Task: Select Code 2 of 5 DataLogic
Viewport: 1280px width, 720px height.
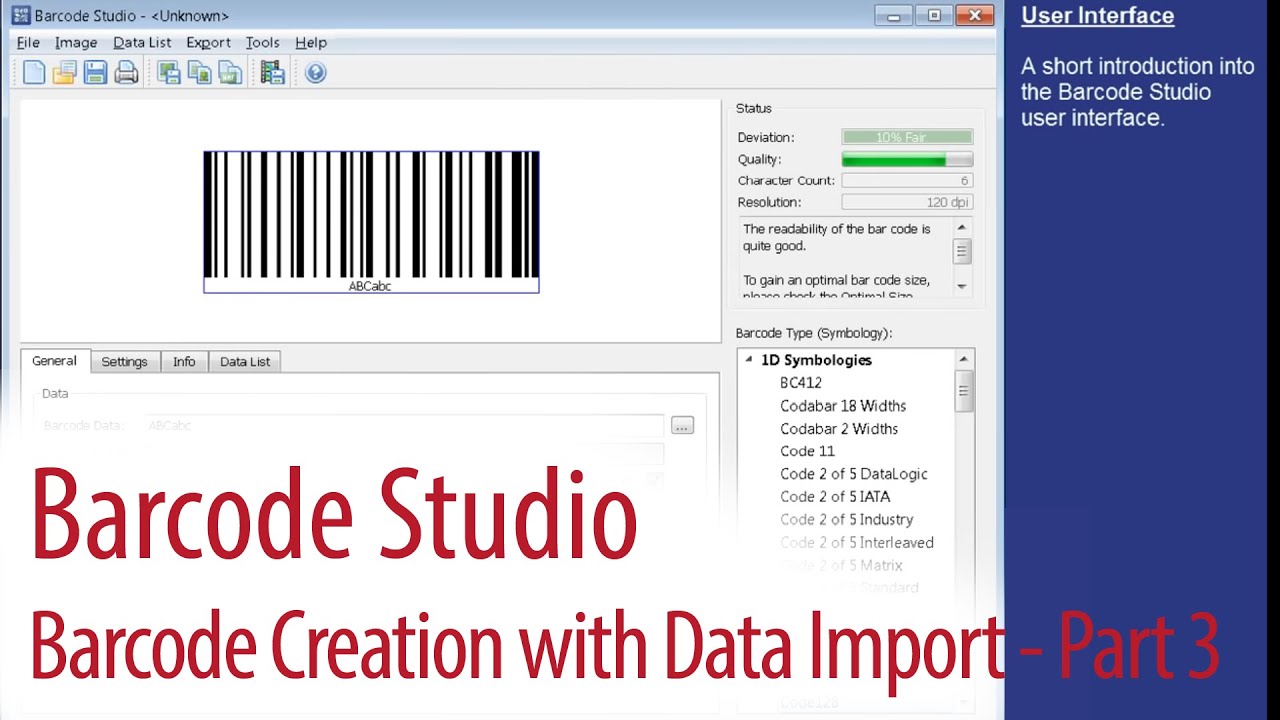Action: pos(854,474)
